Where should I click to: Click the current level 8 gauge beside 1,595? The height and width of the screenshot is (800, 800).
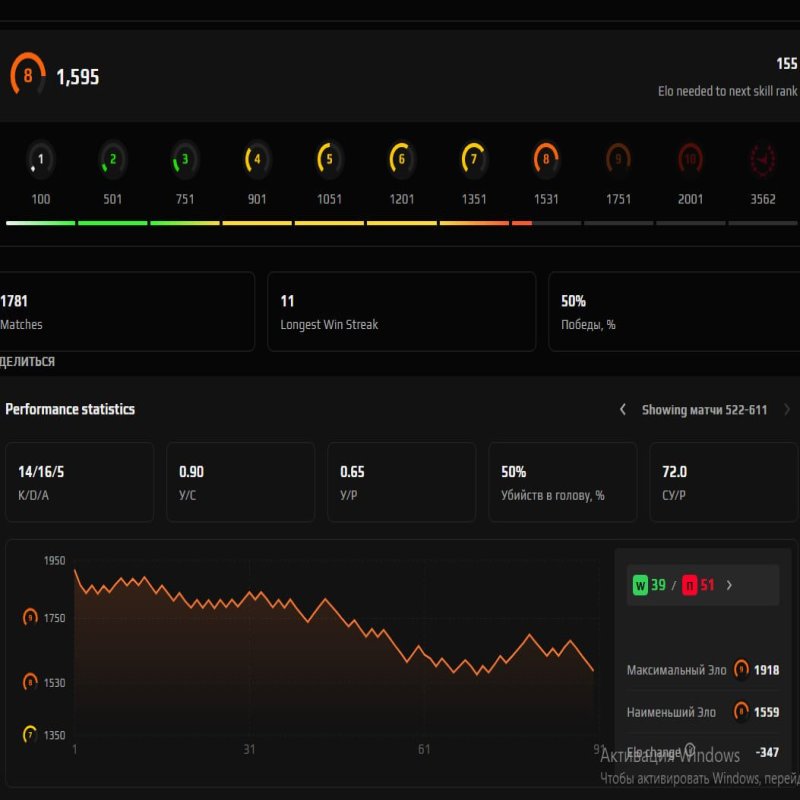coord(27,74)
